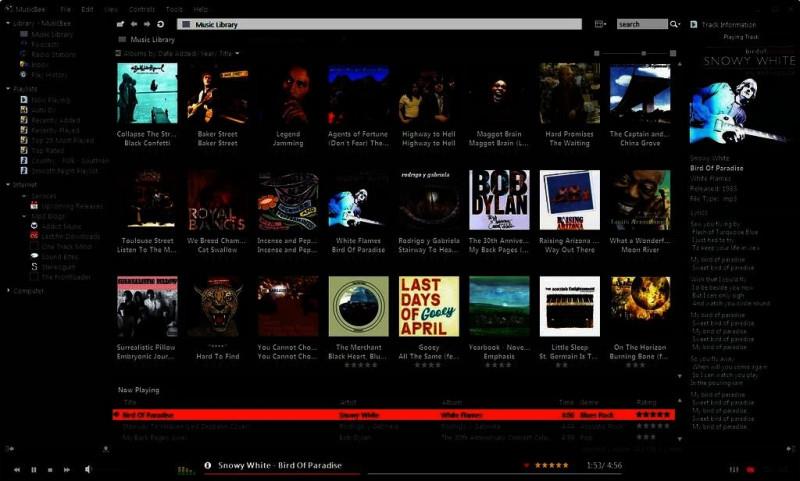
Task: Click the lock-tab icon left of back arrow
Action: 120,24
